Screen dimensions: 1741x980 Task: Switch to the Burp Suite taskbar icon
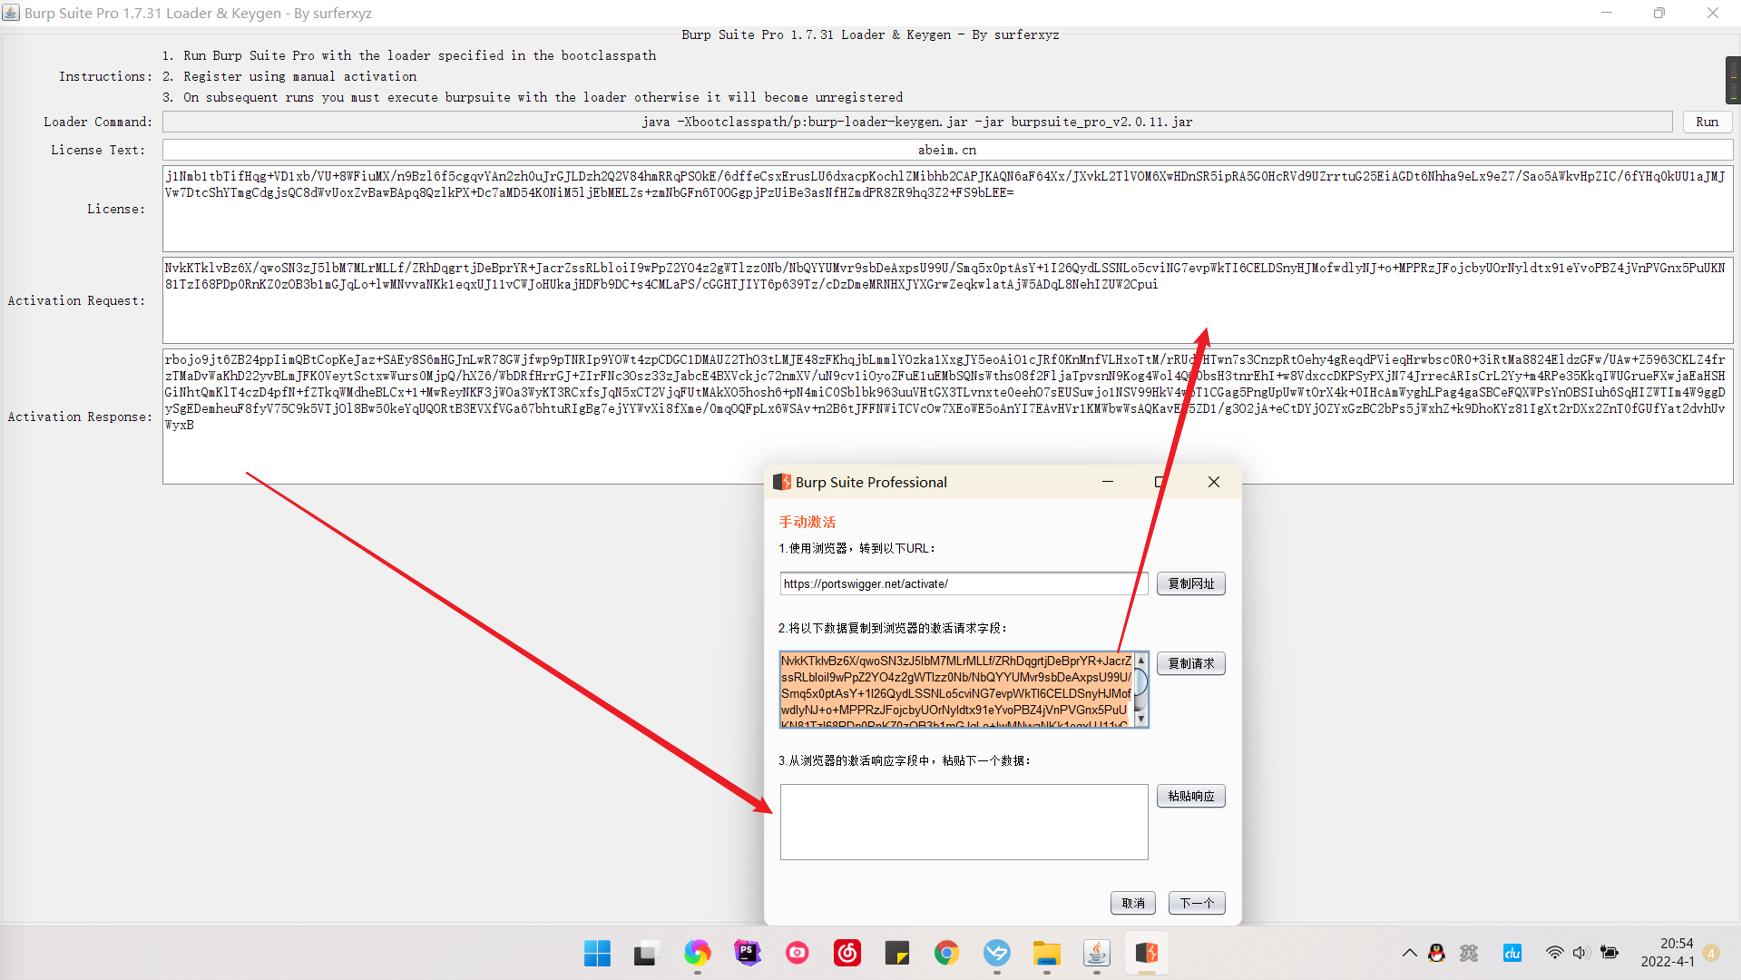(1147, 953)
